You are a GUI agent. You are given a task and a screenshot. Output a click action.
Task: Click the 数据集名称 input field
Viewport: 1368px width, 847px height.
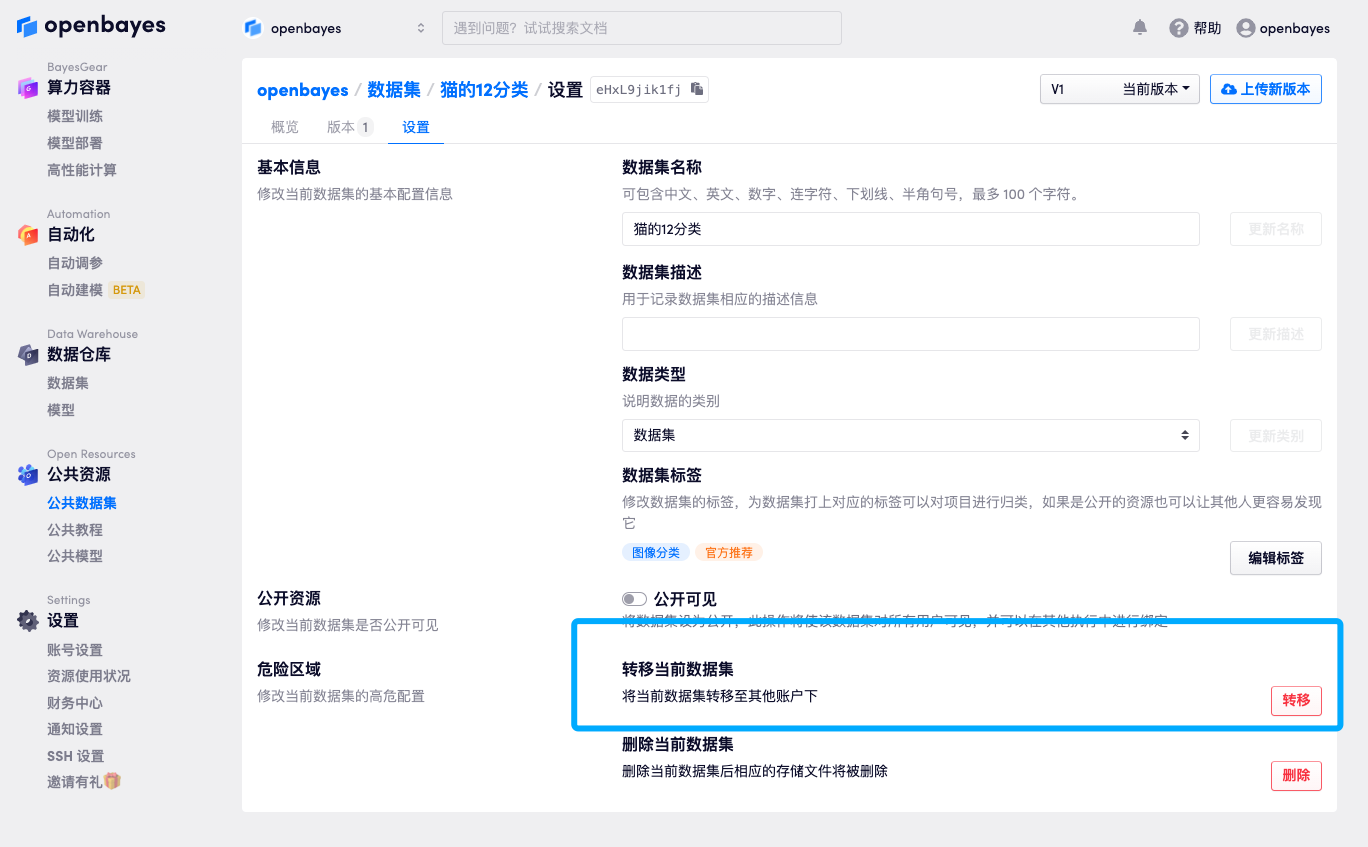pos(910,229)
